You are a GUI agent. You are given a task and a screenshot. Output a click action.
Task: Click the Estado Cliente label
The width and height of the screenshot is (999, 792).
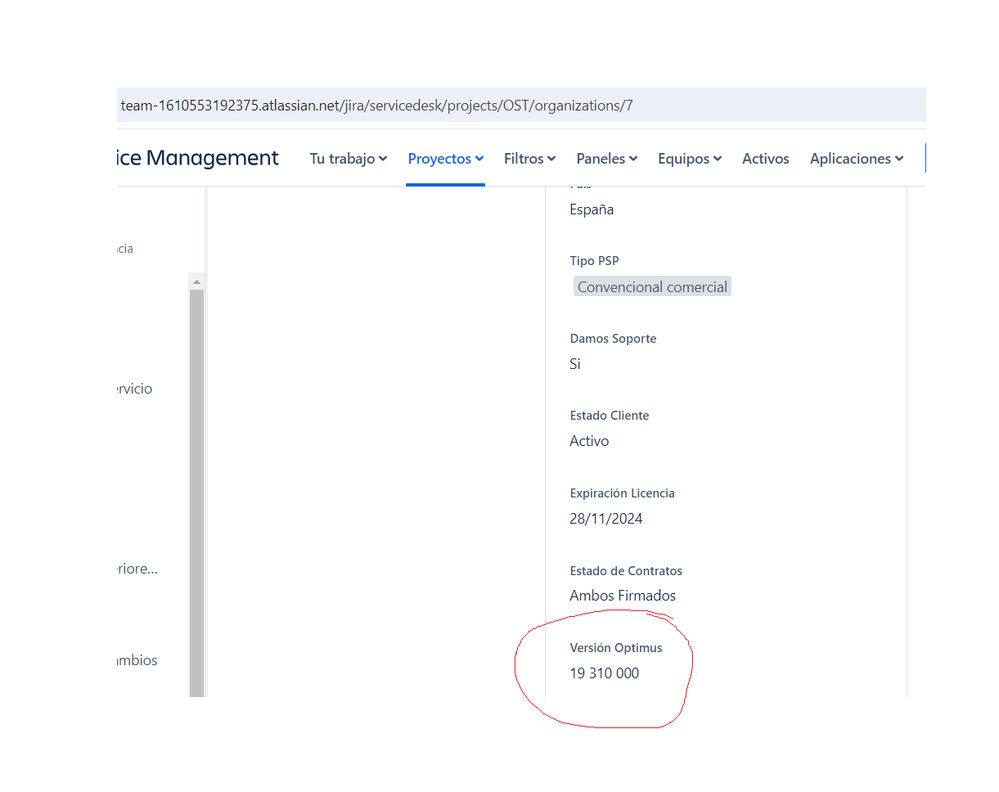[609, 415]
